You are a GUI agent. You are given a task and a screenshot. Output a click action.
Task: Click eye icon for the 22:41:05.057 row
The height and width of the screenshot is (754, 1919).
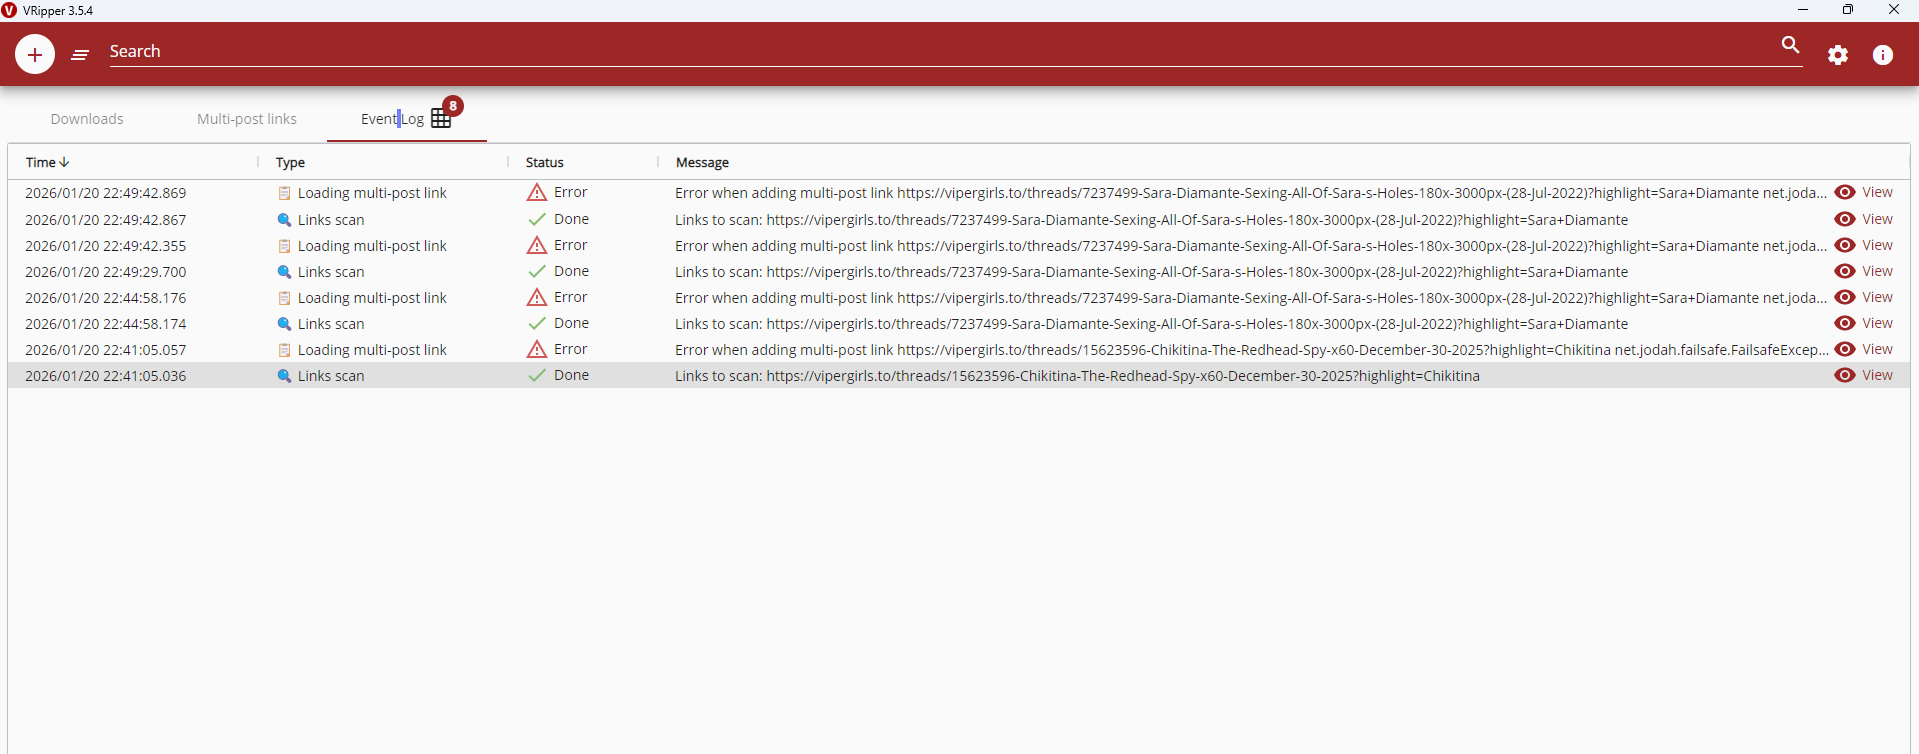1845,349
